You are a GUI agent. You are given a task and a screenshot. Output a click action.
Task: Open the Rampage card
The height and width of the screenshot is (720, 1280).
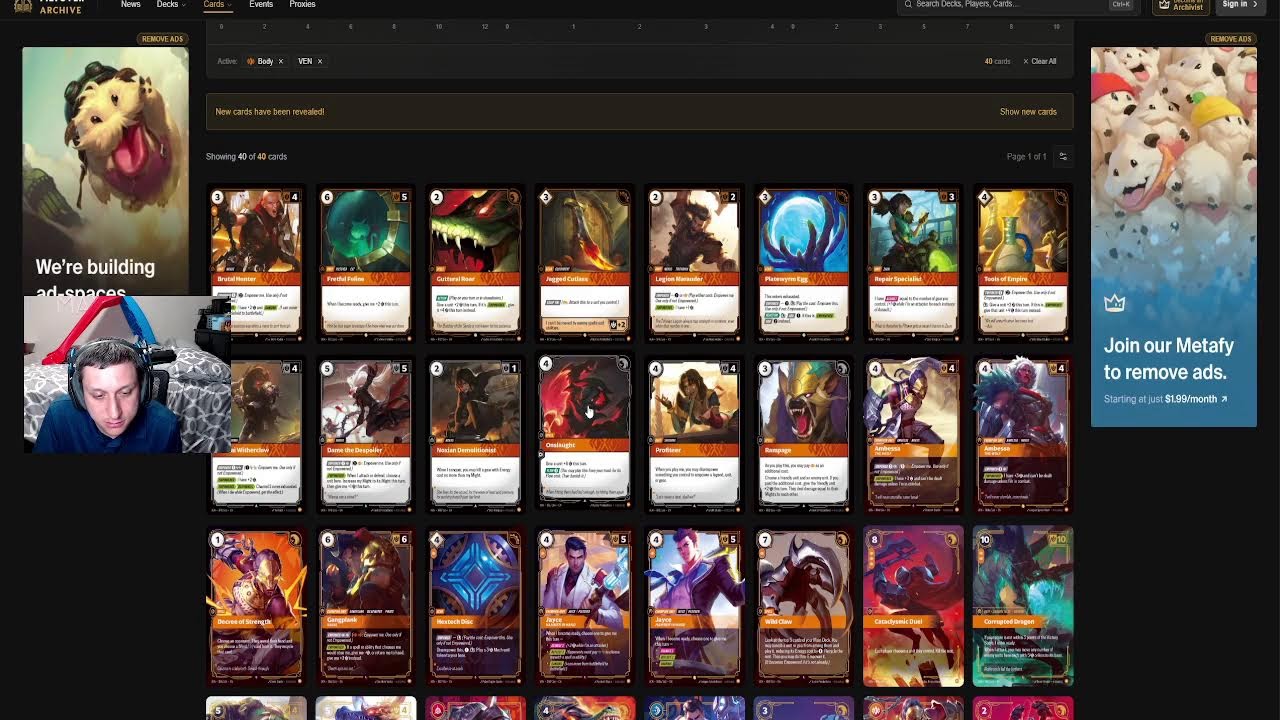[x=803, y=436]
